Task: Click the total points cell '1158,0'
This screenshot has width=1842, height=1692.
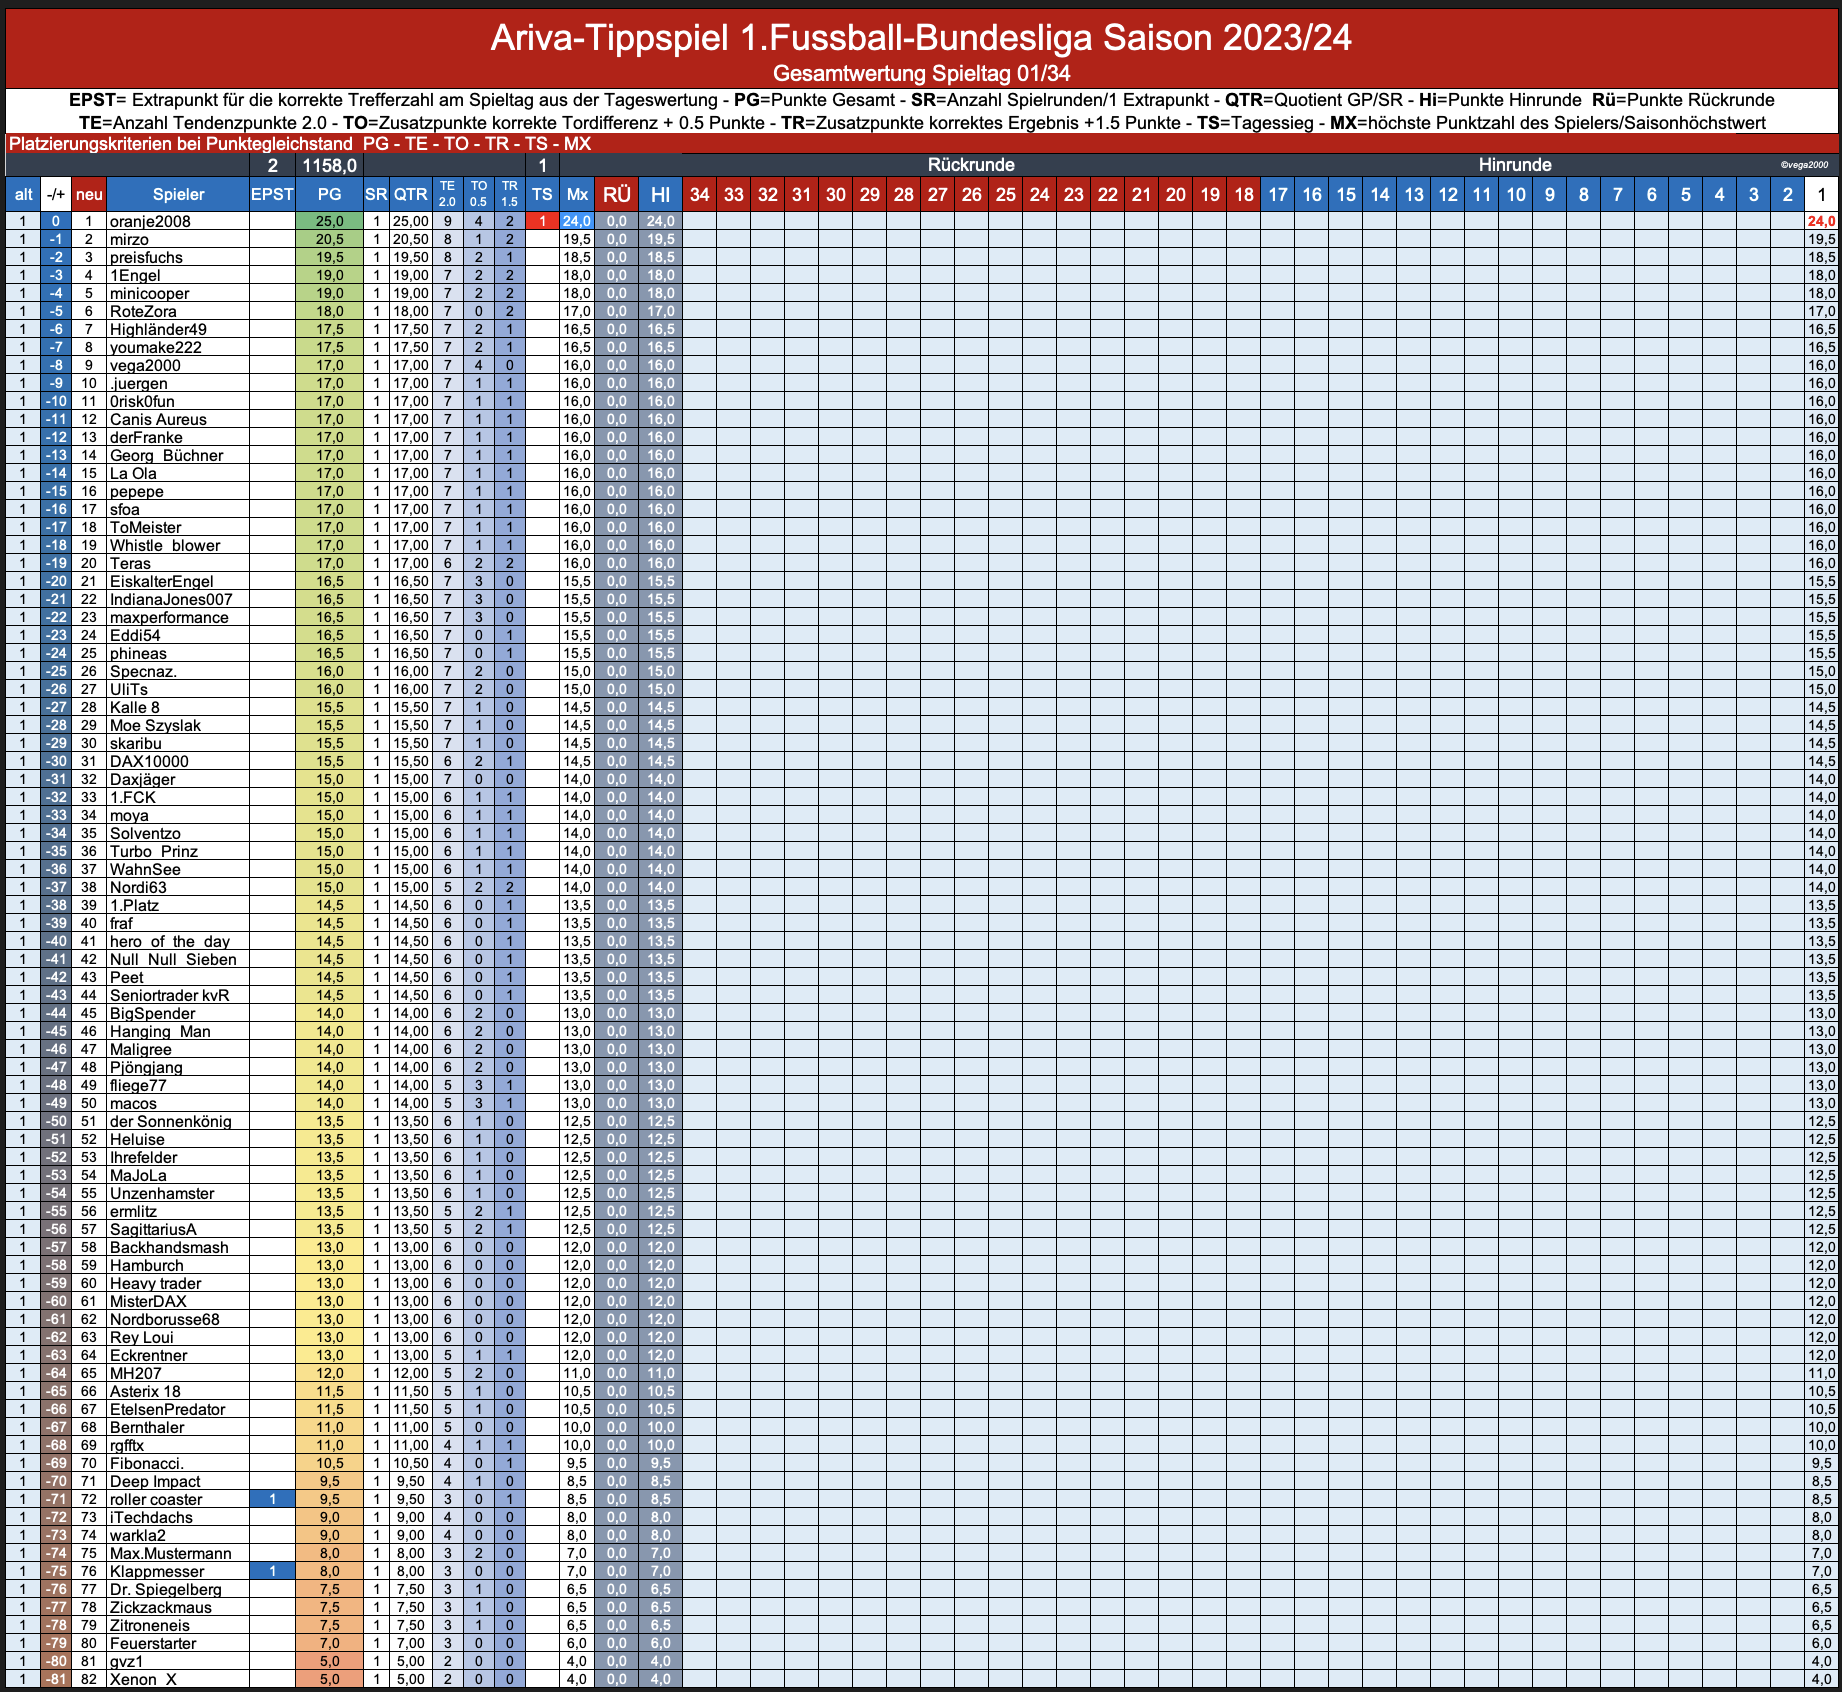Action: [x=329, y=165]
